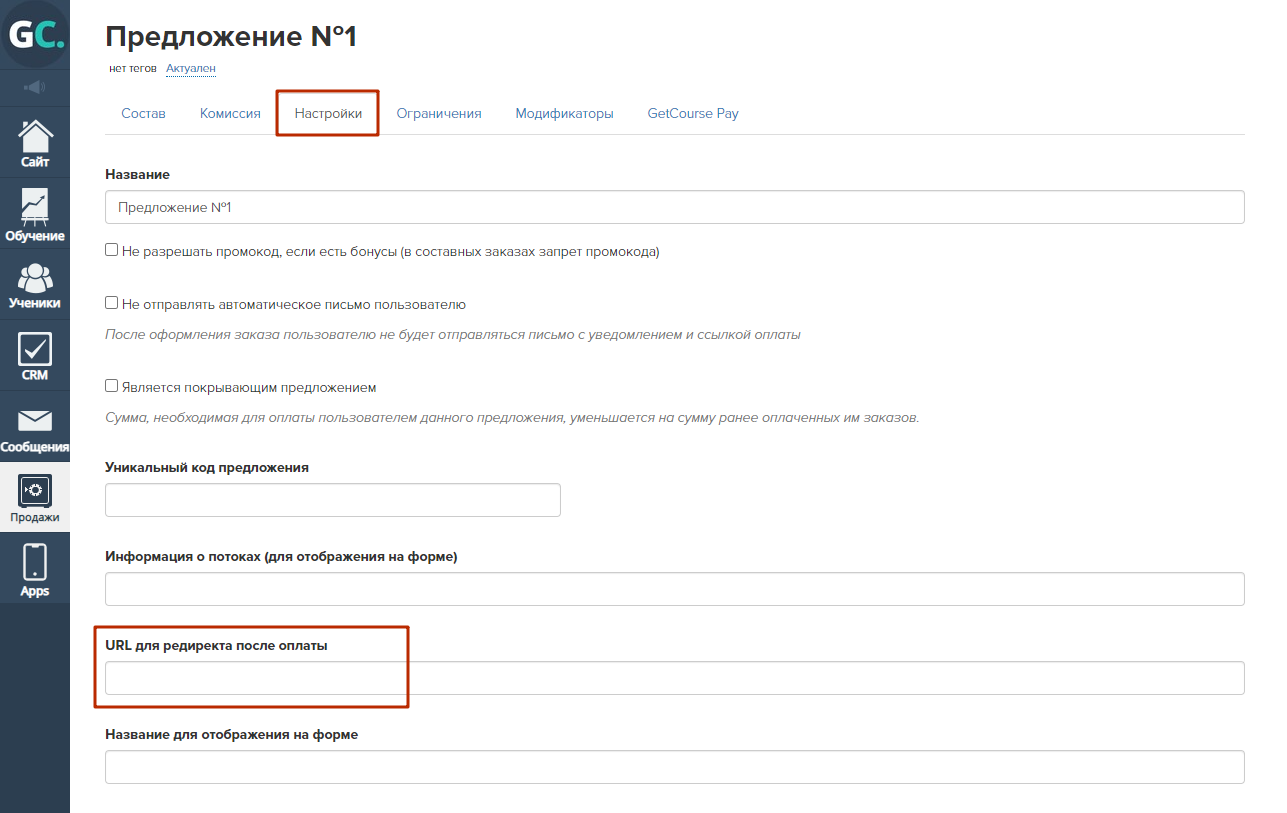The image size is (1287, 813).
Task: Open the Сообщения messages section
Action: [x=35, y=428]
